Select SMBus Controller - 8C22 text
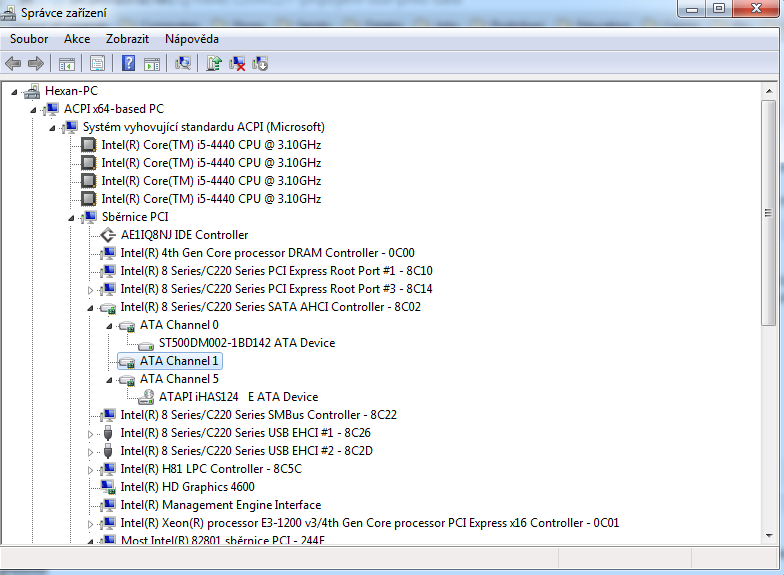 258,414
